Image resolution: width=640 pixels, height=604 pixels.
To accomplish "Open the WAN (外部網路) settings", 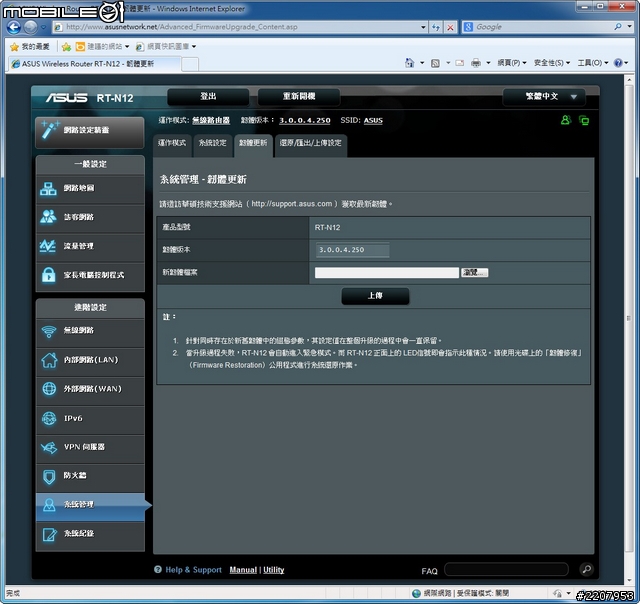I will (x=90, y=389).
